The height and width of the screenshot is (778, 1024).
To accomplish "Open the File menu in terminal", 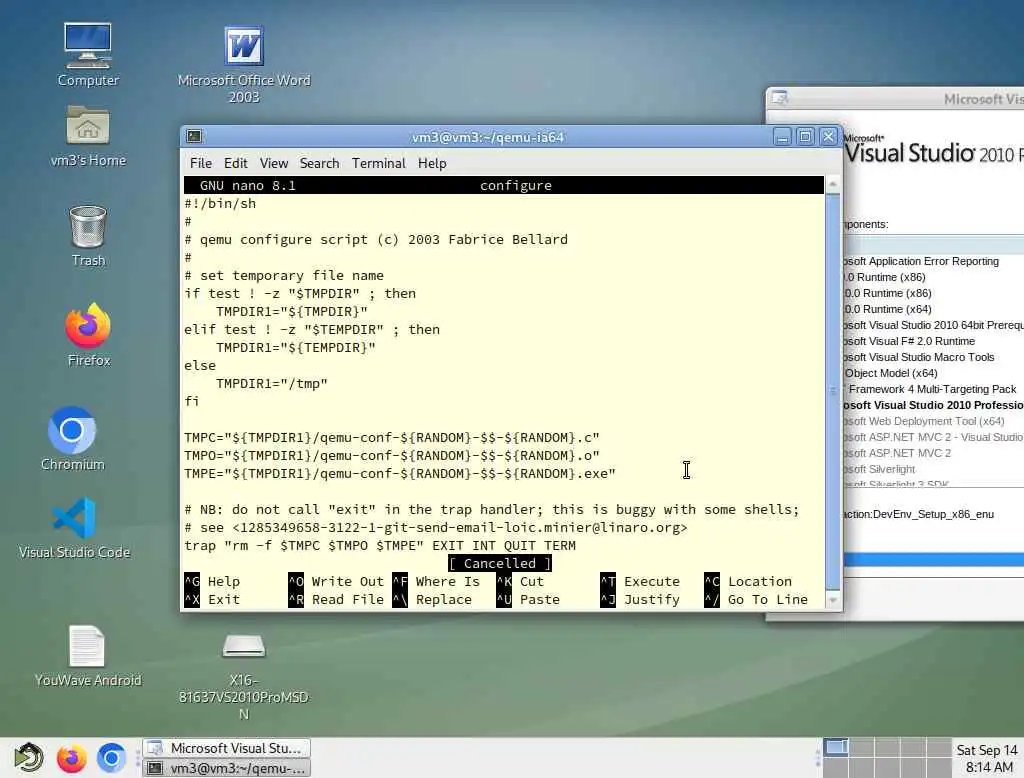I will point(200,163).
